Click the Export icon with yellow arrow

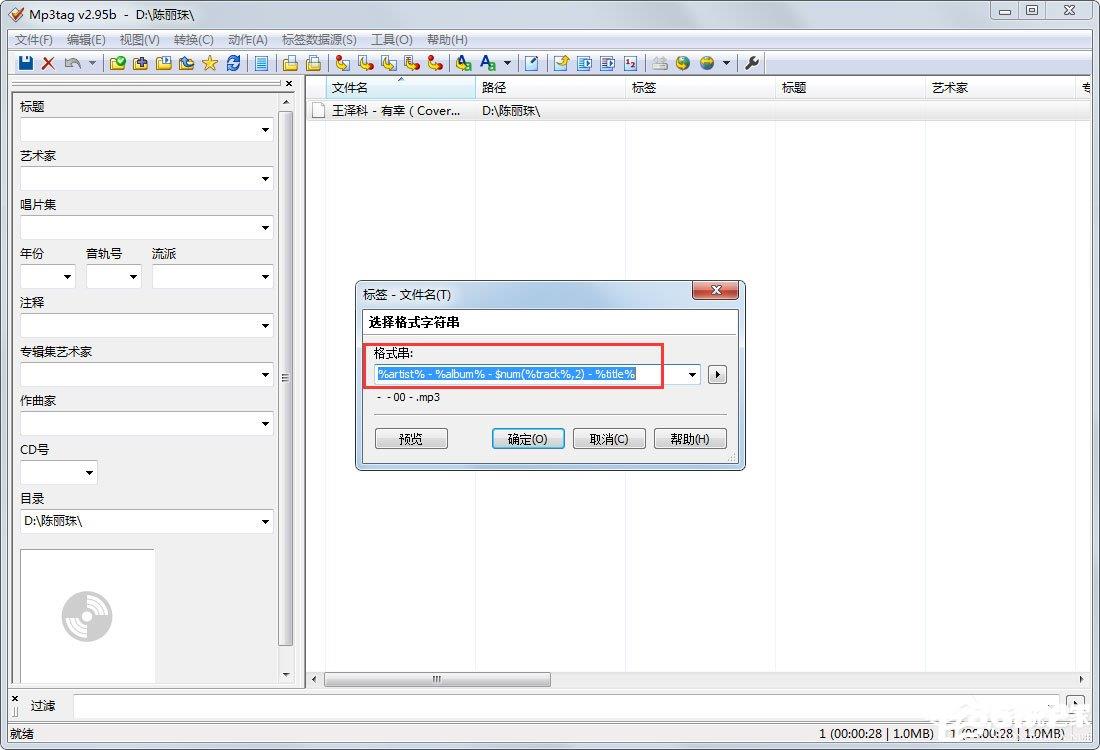pos(561,63)
